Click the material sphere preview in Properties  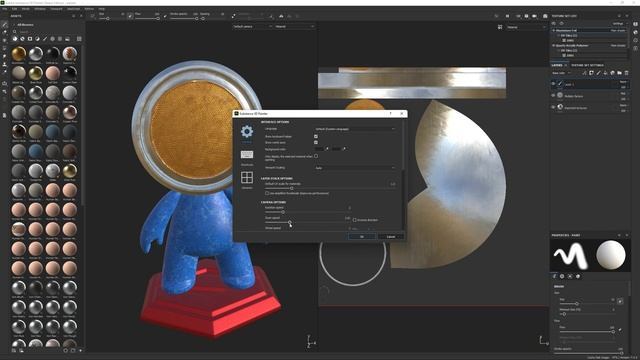click(x=611, y=256)
